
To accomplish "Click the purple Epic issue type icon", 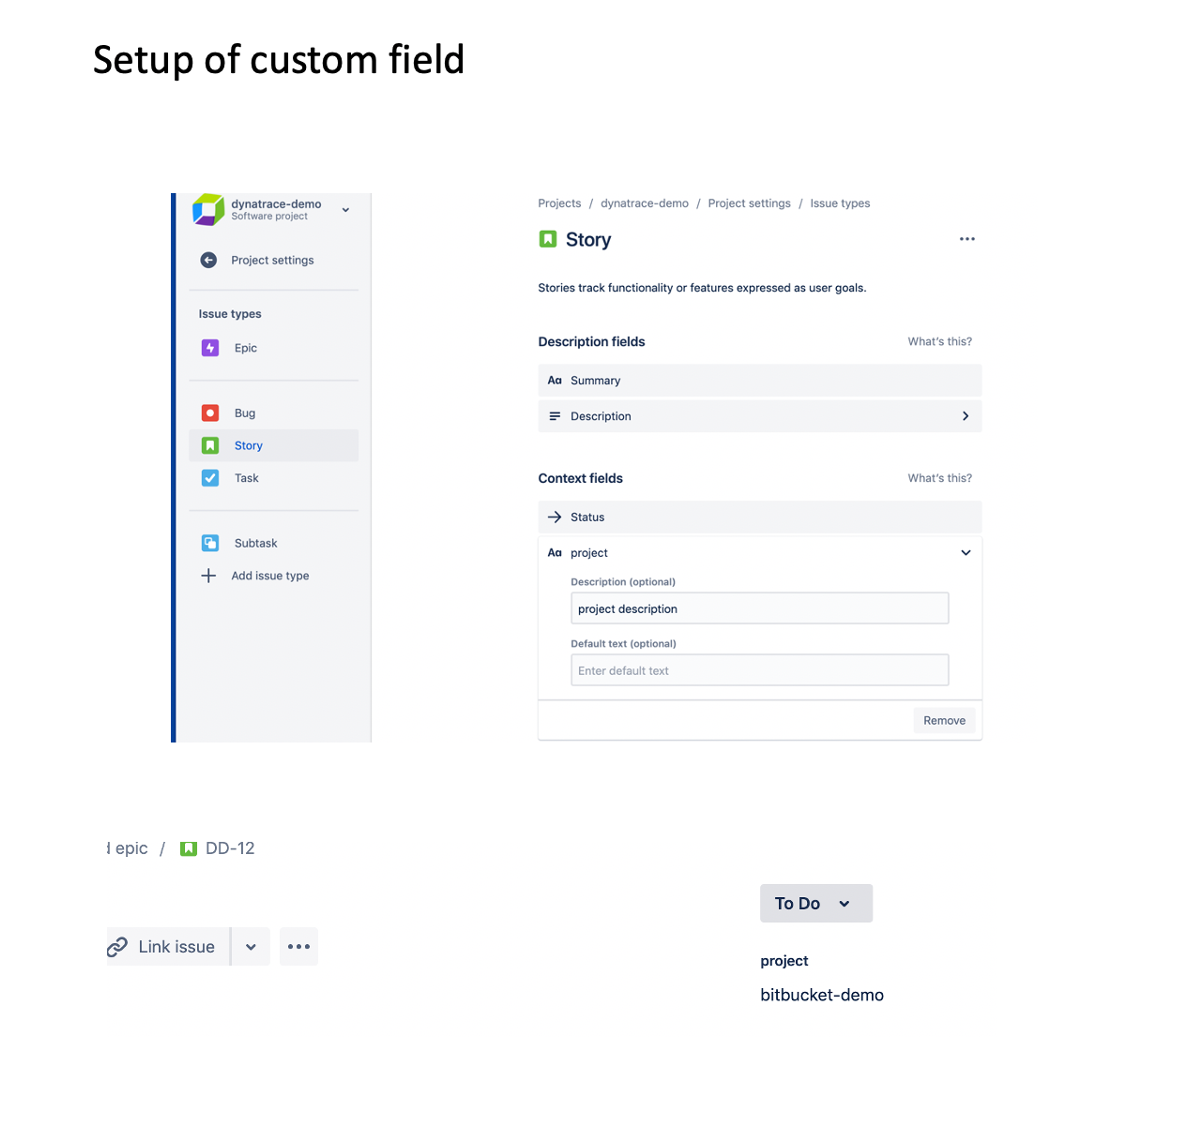I will pyautogui.click(x=210, y=348).
